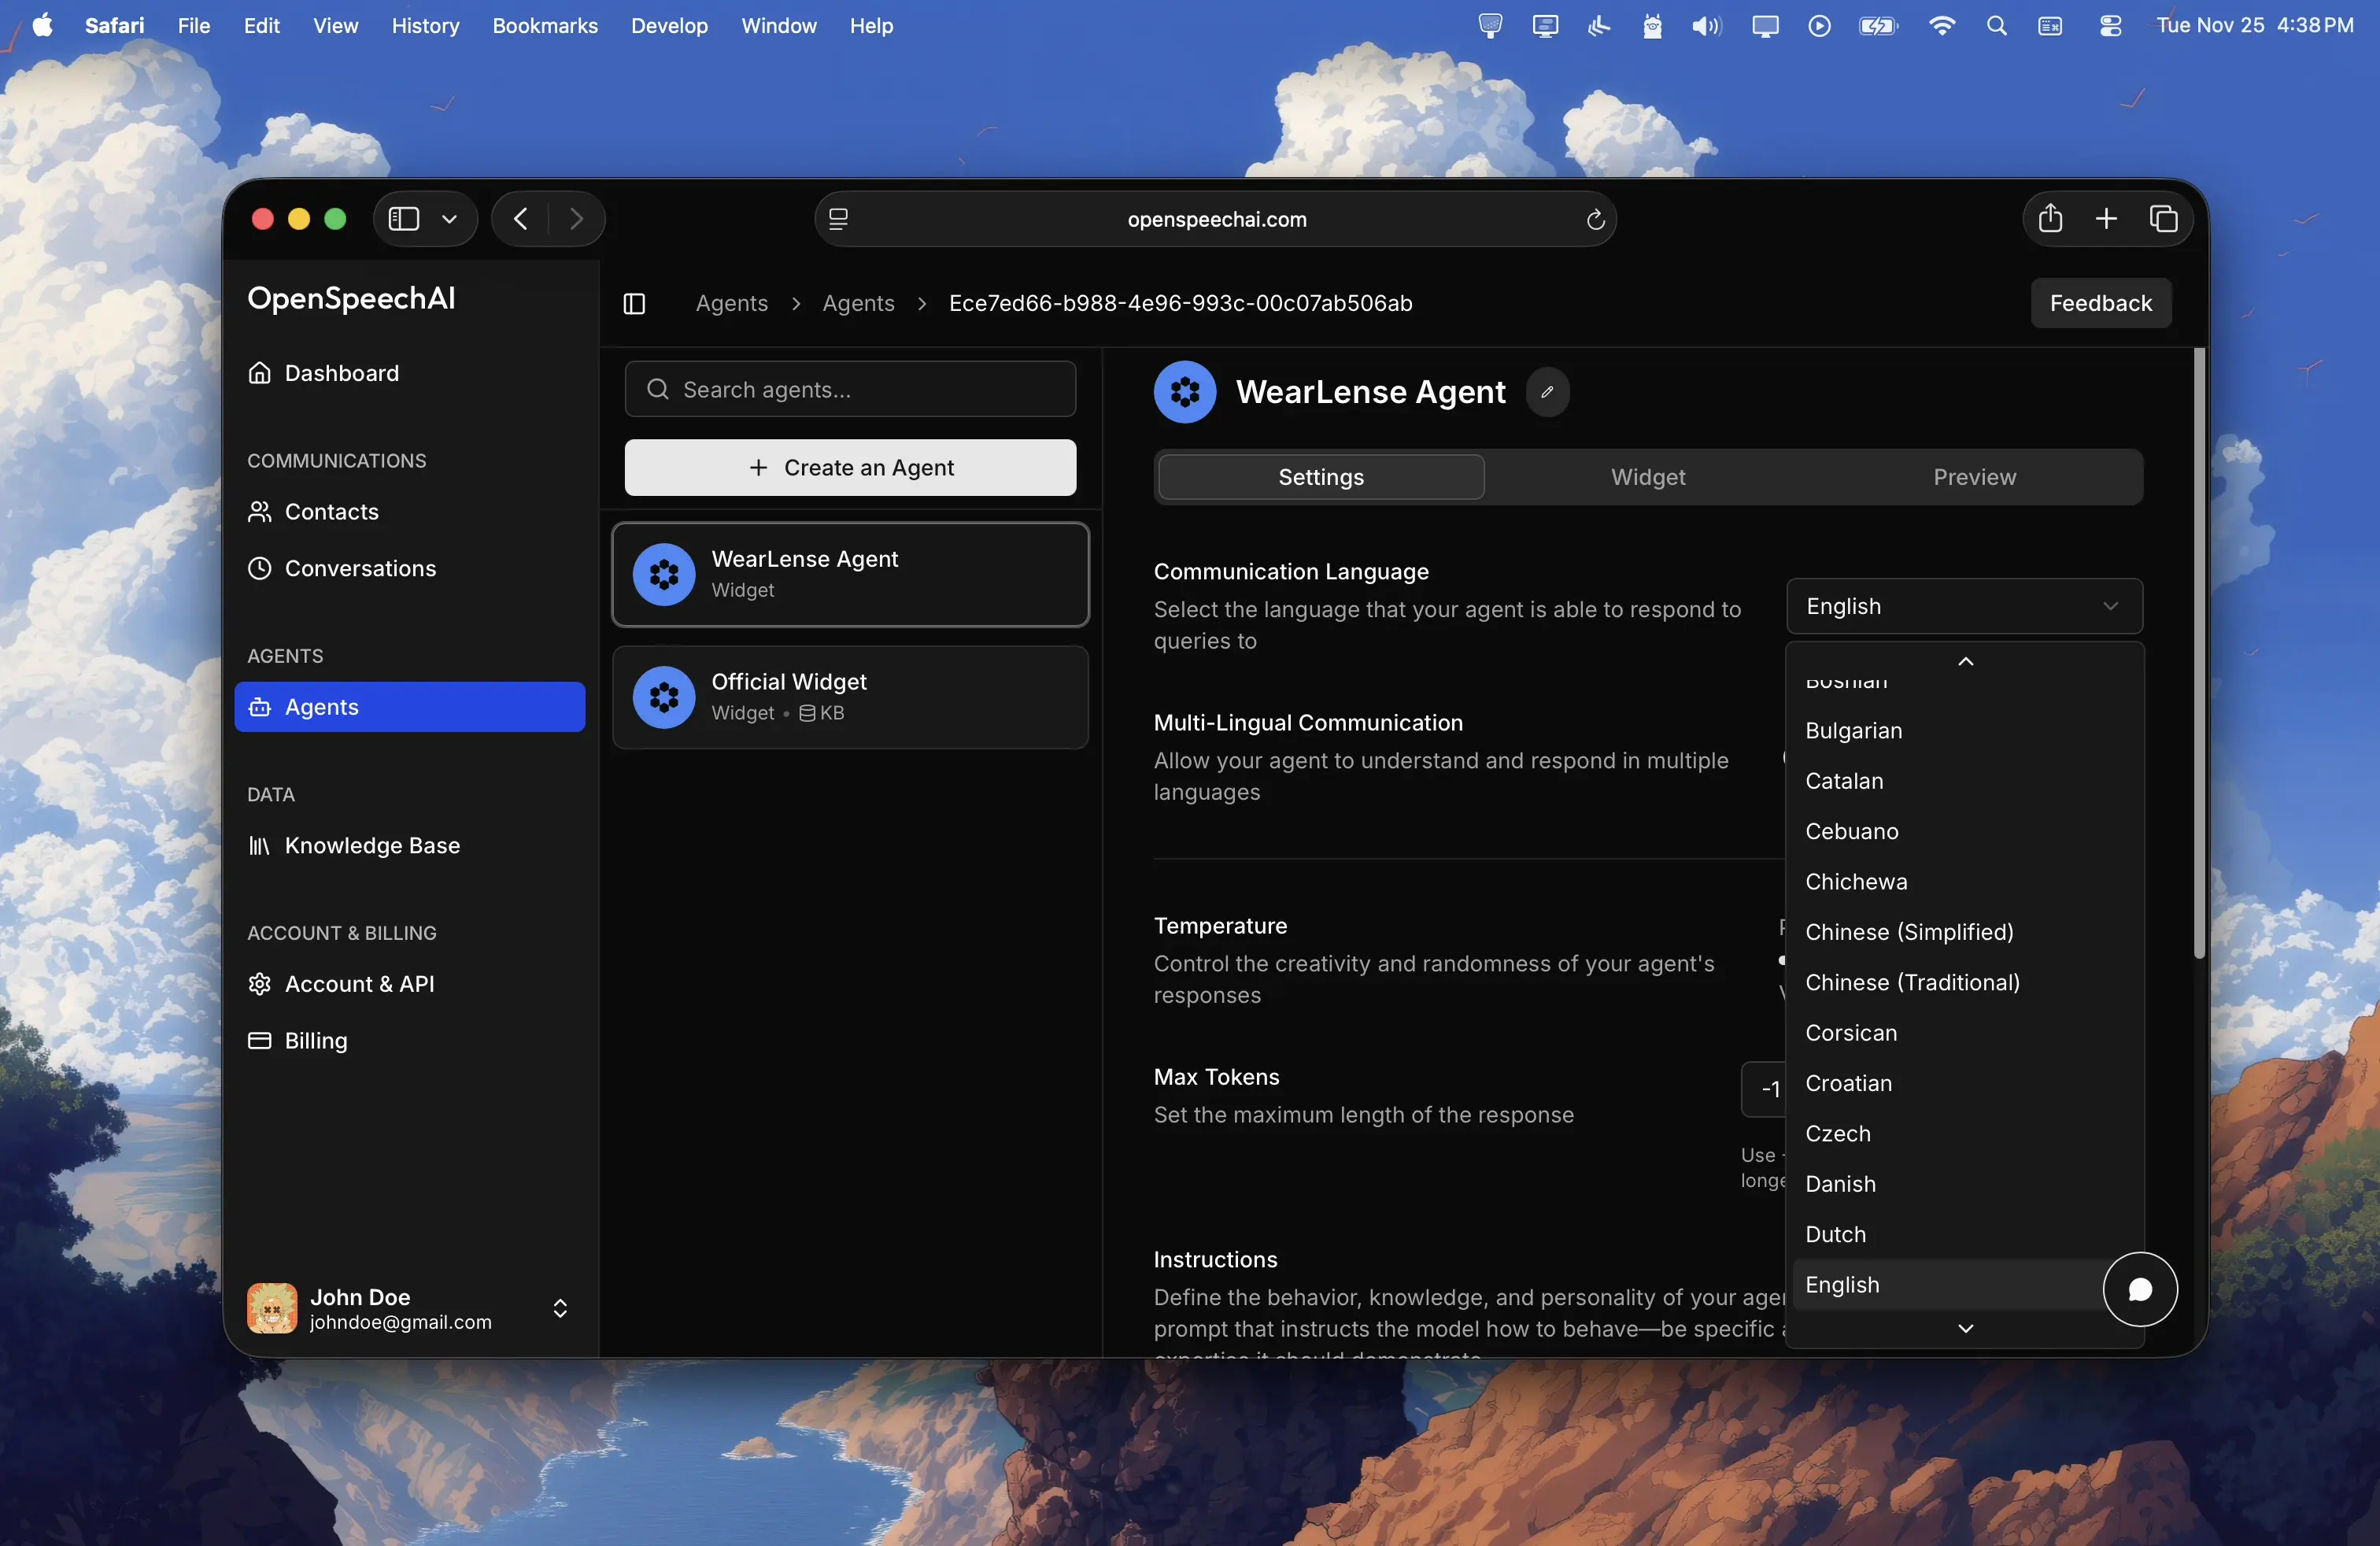This screenshot has width=2380, height=1546.
Task: Select the Agents sidebar item
Action: (409, 707)
